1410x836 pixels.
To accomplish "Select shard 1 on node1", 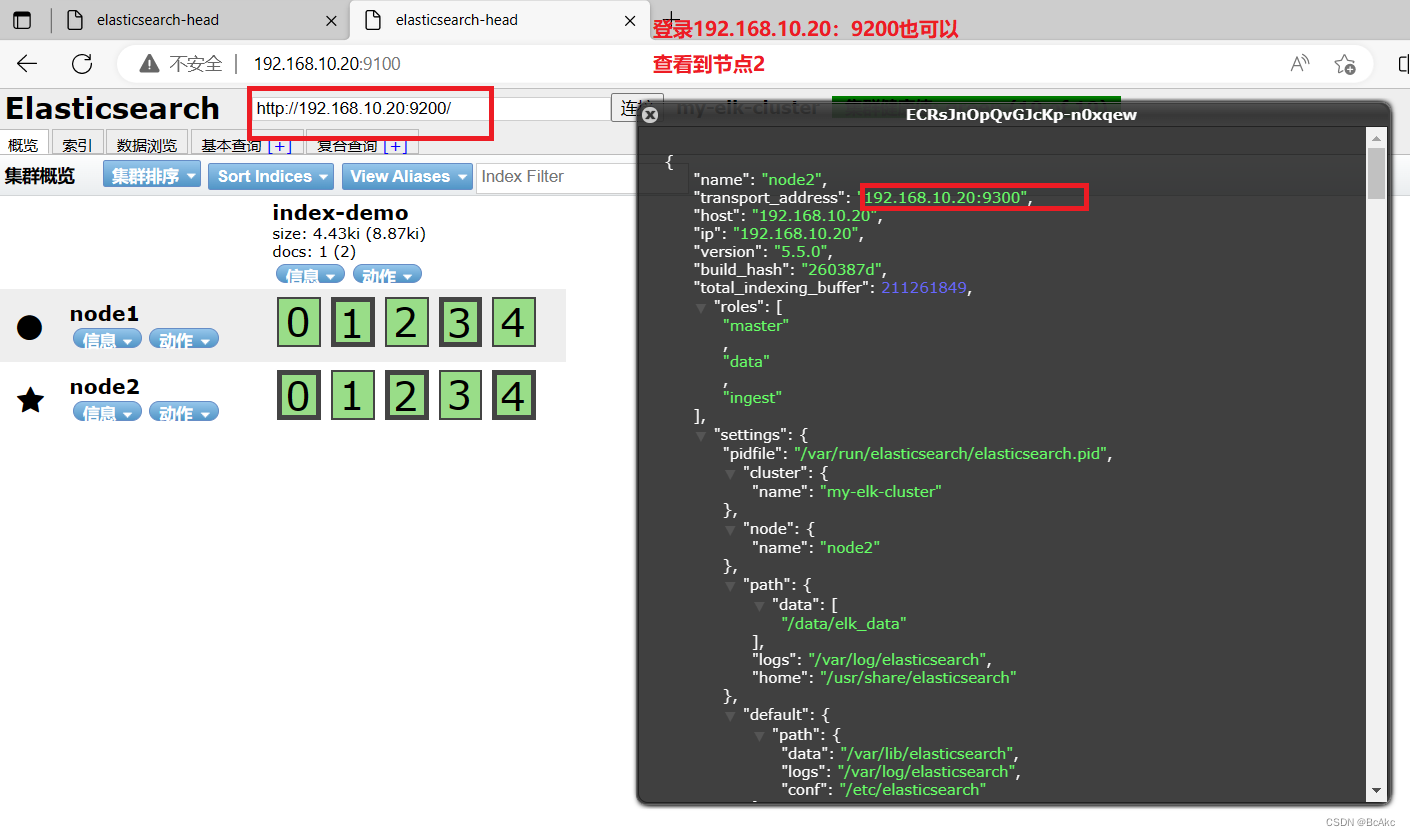I will pyautogui.click(x=351, y=323).
